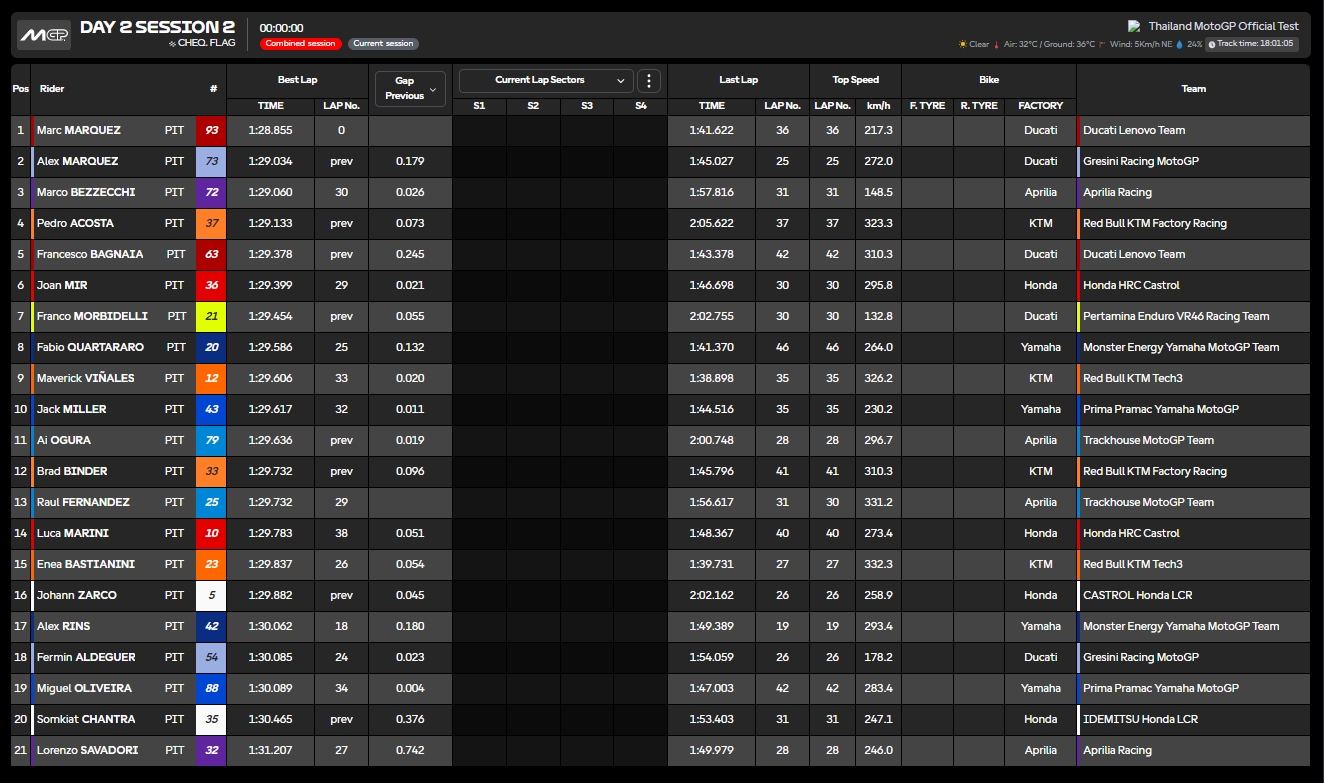Select rider Fabio QUARTARARO
1324x783 pixels.
point(90,347)
